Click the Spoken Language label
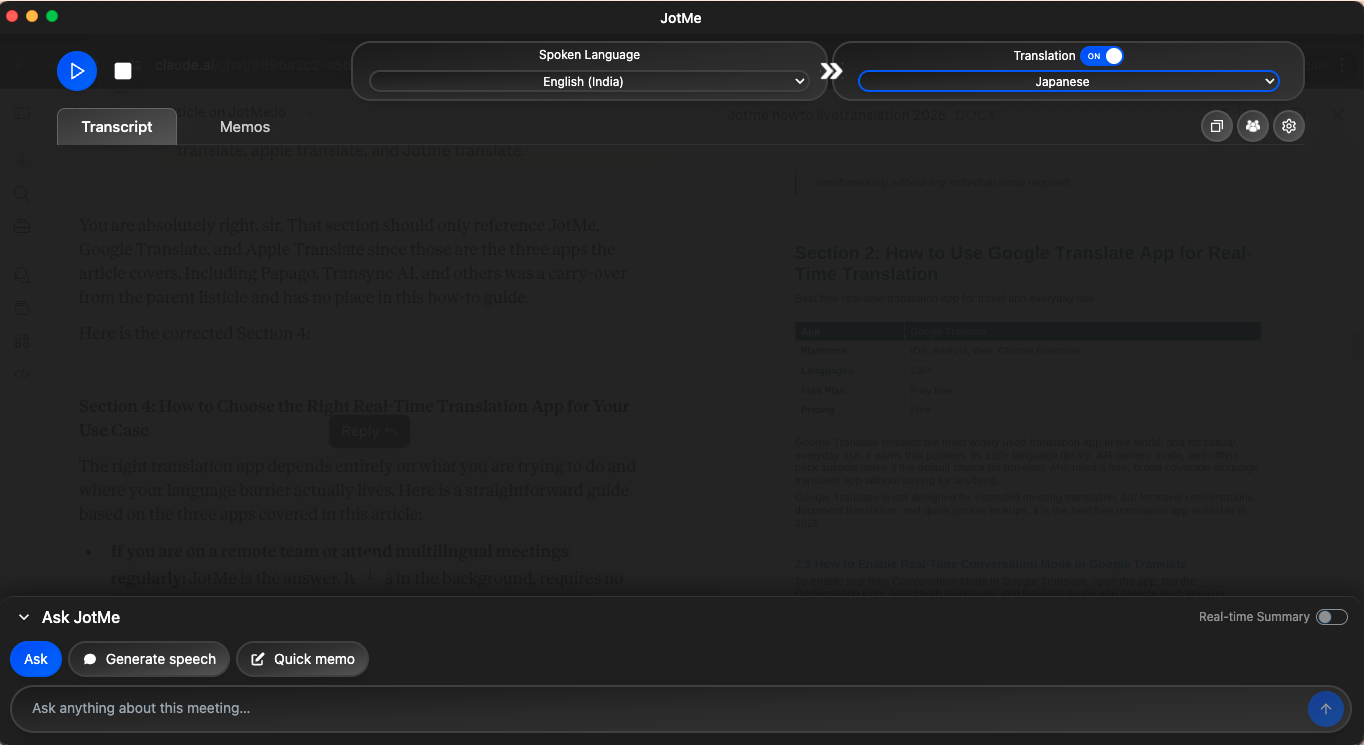Viewport: 1364px width, 745px height. pyautogui.click(x=589, y=55)
